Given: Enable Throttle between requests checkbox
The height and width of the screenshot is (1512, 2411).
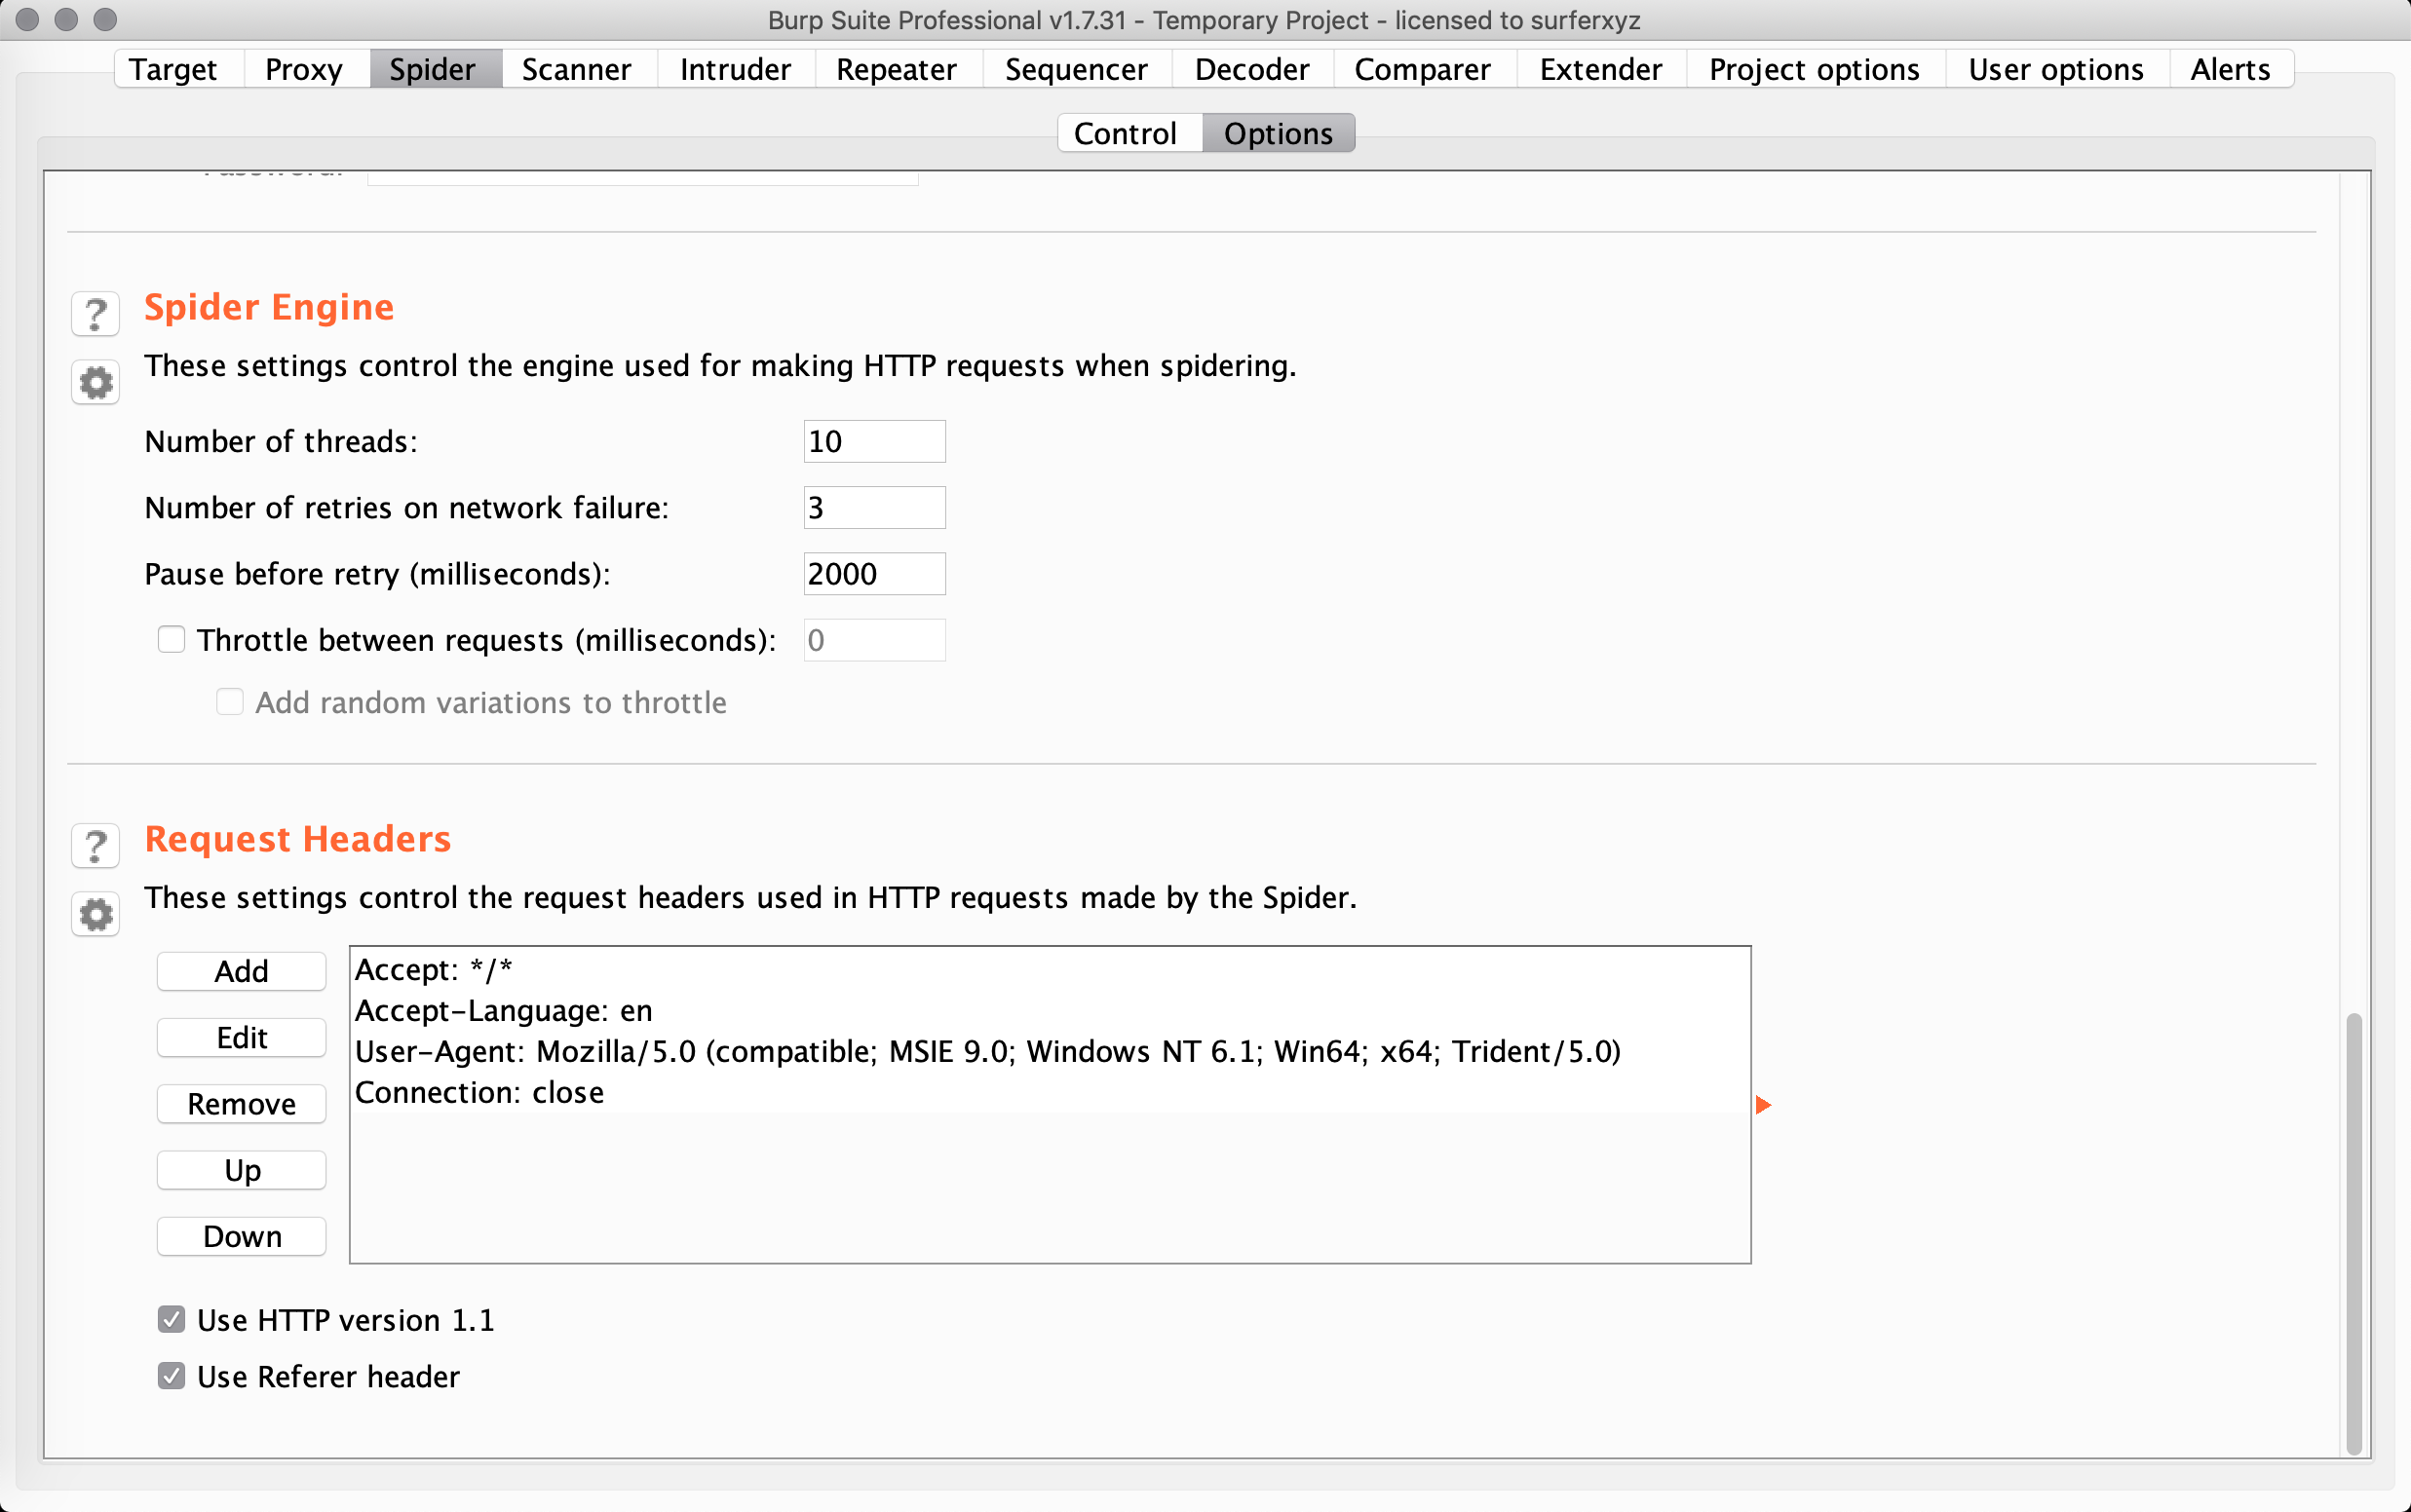Looking at the screenshot, I should [x=171, y=640].
